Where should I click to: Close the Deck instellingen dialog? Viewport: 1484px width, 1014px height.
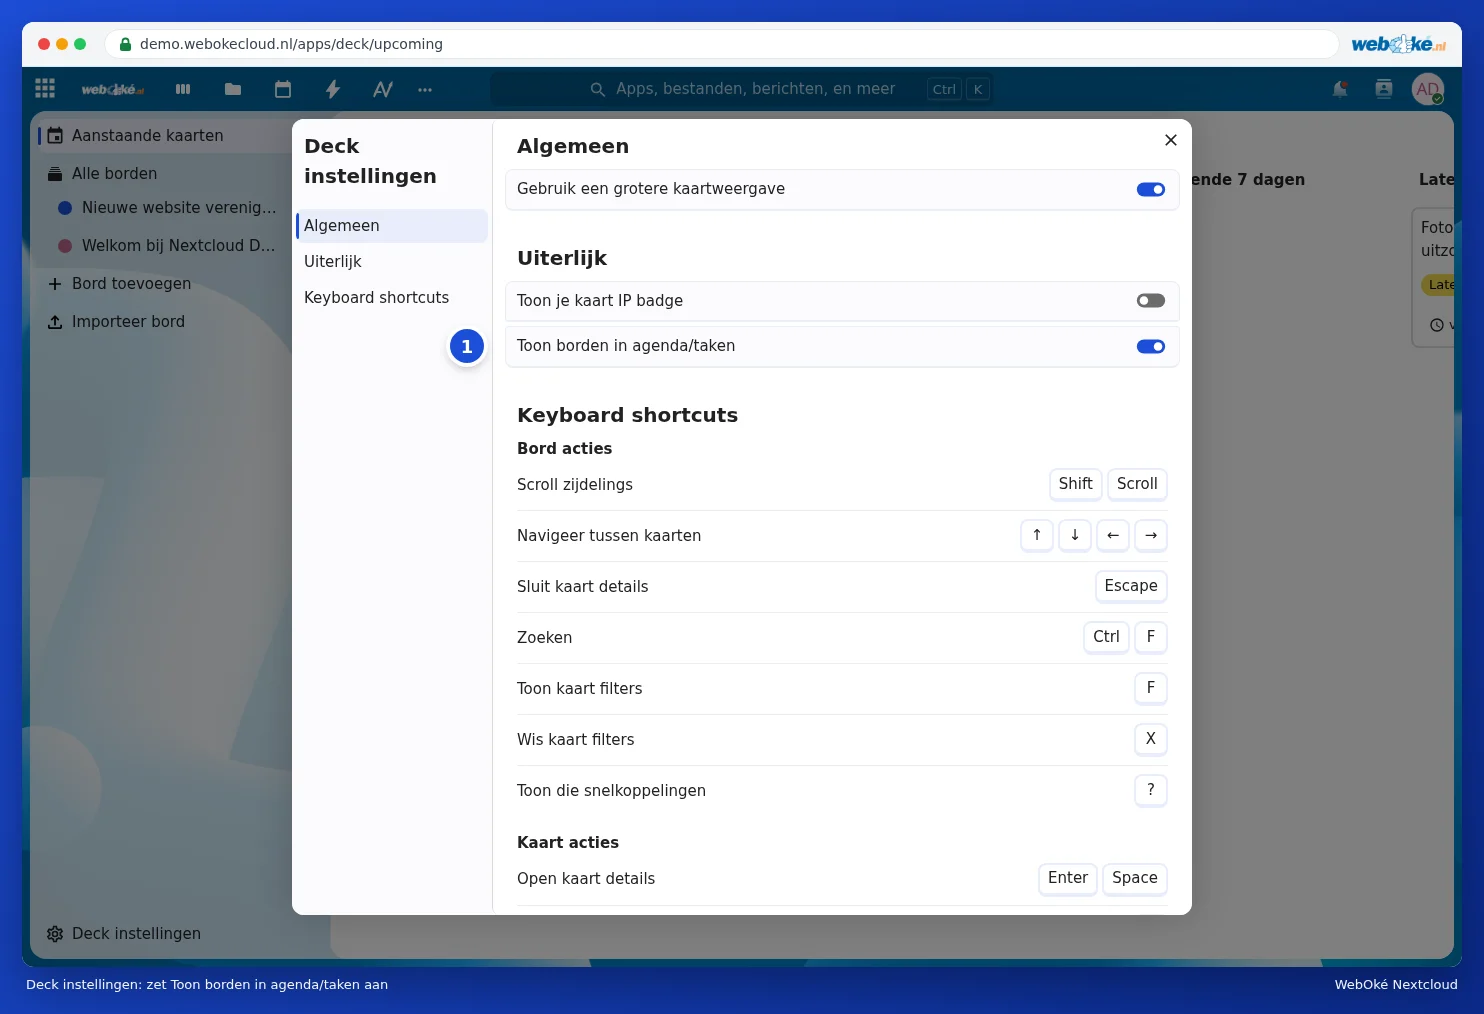[x=1171, y=140]
